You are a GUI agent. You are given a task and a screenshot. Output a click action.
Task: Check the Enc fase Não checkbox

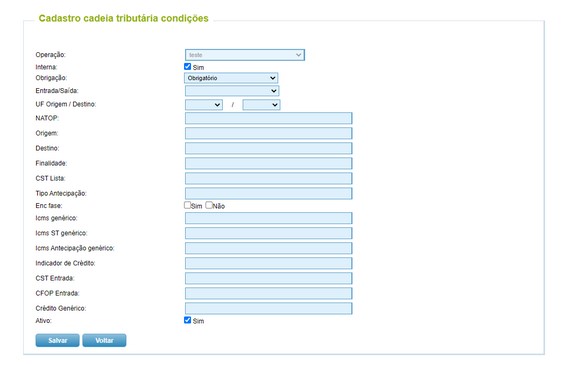[x=209, y=205]
